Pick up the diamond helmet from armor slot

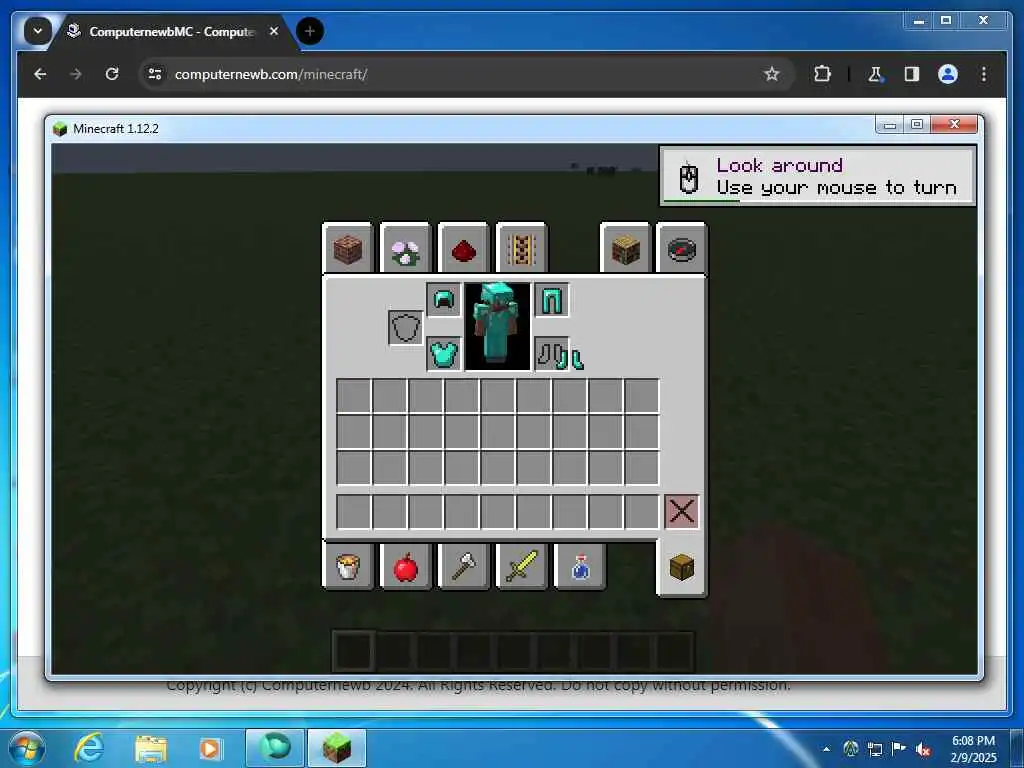tap(443, 300)
